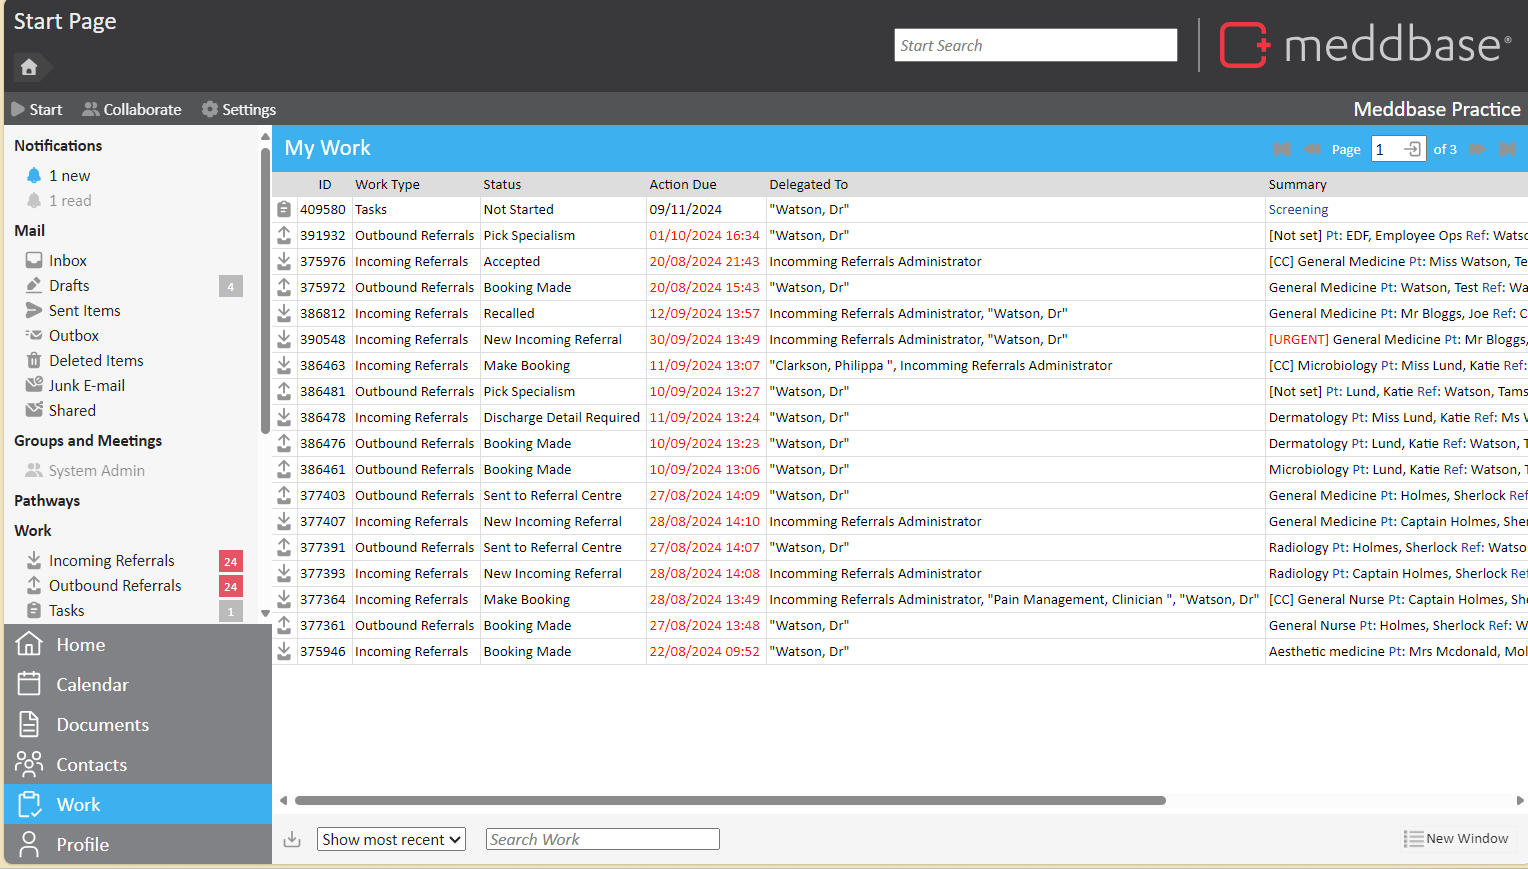Jump to the last page arrow

pos(1507,149)
